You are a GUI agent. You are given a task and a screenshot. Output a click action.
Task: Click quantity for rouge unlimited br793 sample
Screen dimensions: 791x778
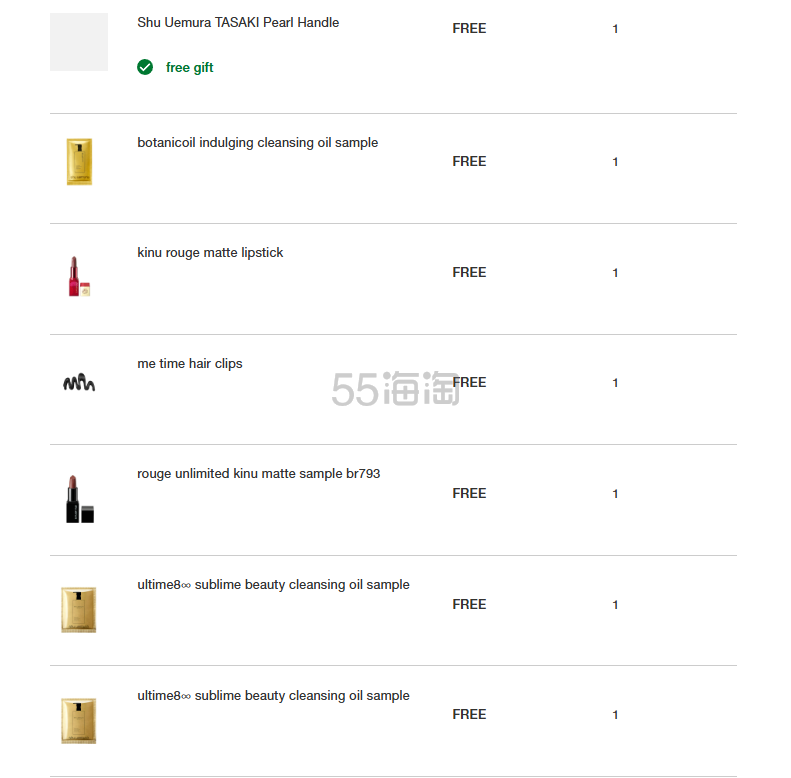[615, 494]
